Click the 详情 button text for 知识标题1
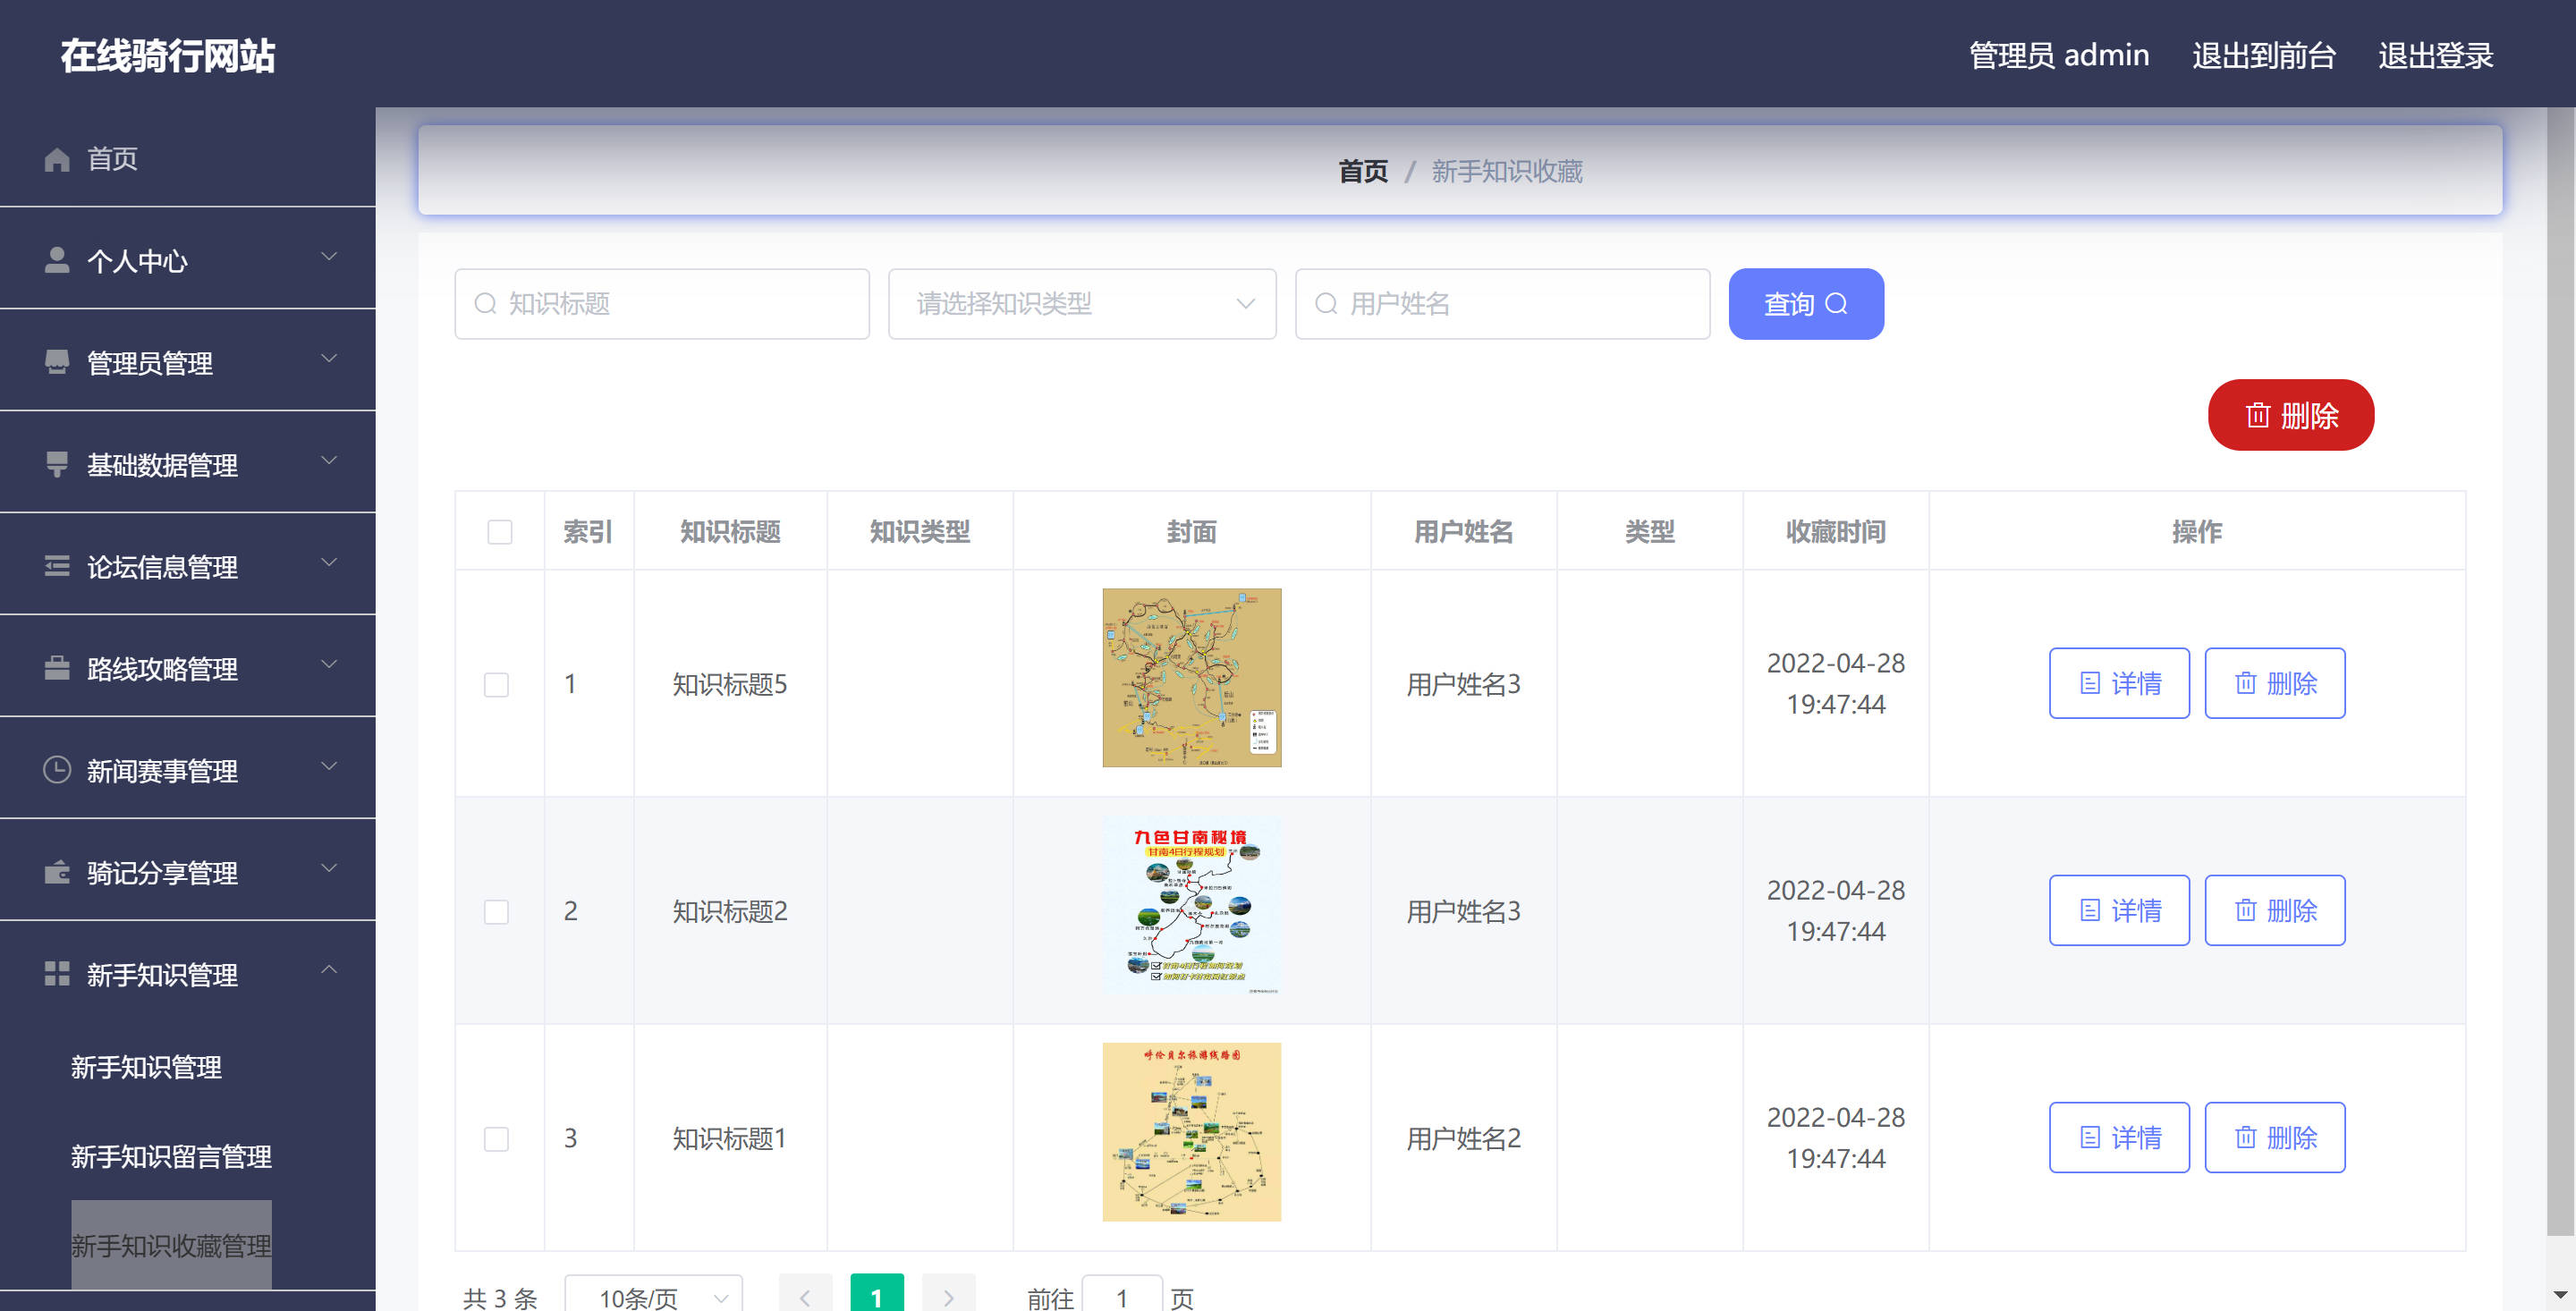The width and height of the screenshot is (2576, 1311). tap(2136, 1137)
